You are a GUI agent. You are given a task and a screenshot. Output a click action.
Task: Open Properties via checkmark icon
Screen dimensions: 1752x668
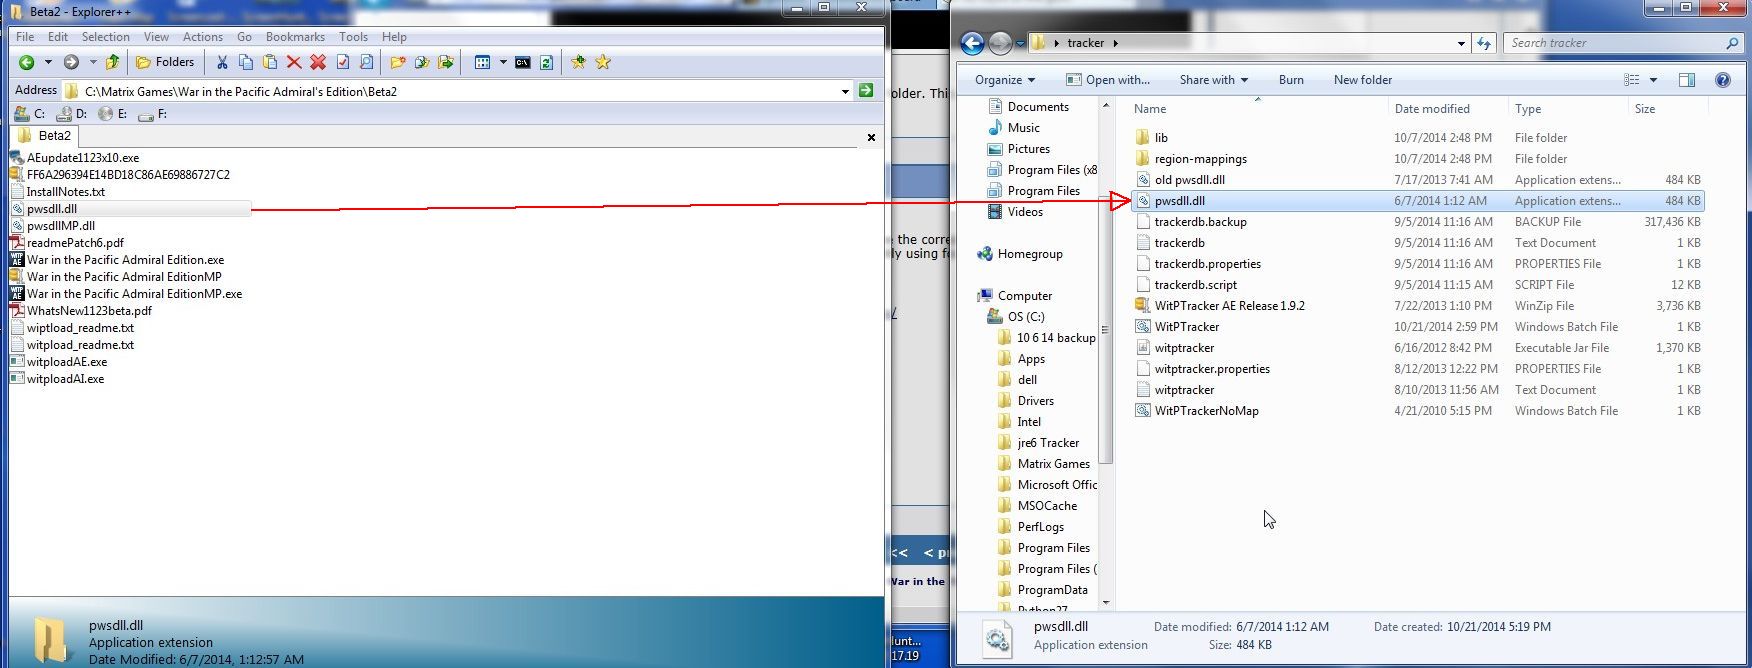click(342, 62)
